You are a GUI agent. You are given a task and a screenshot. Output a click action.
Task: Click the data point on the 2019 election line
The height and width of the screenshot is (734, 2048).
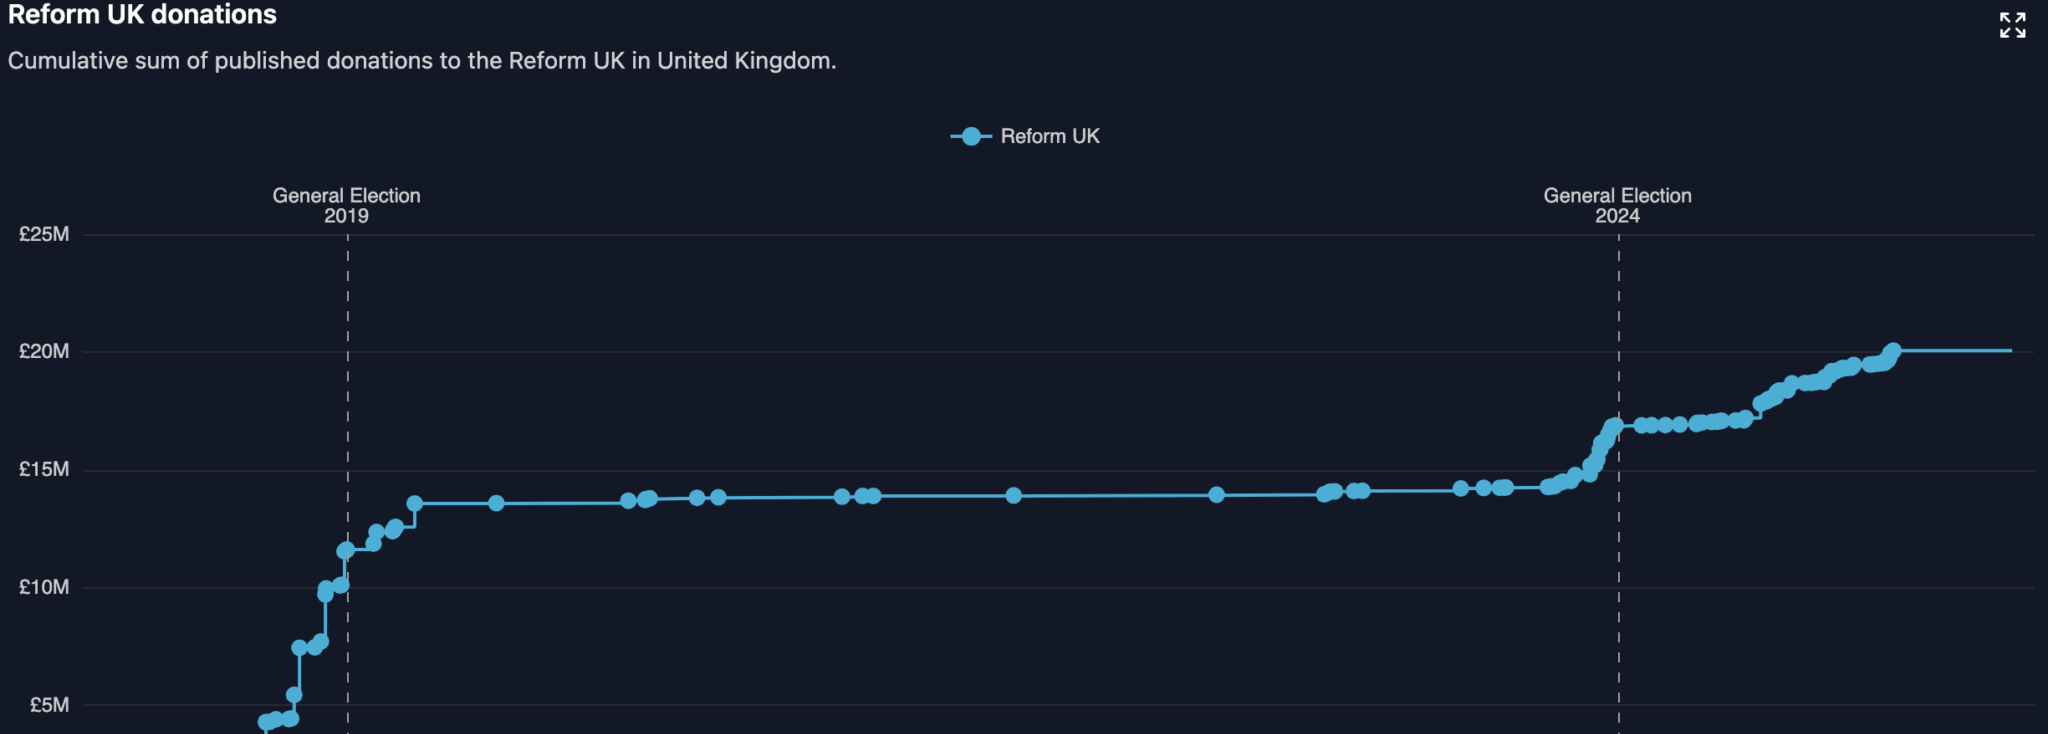coord(345,551)
